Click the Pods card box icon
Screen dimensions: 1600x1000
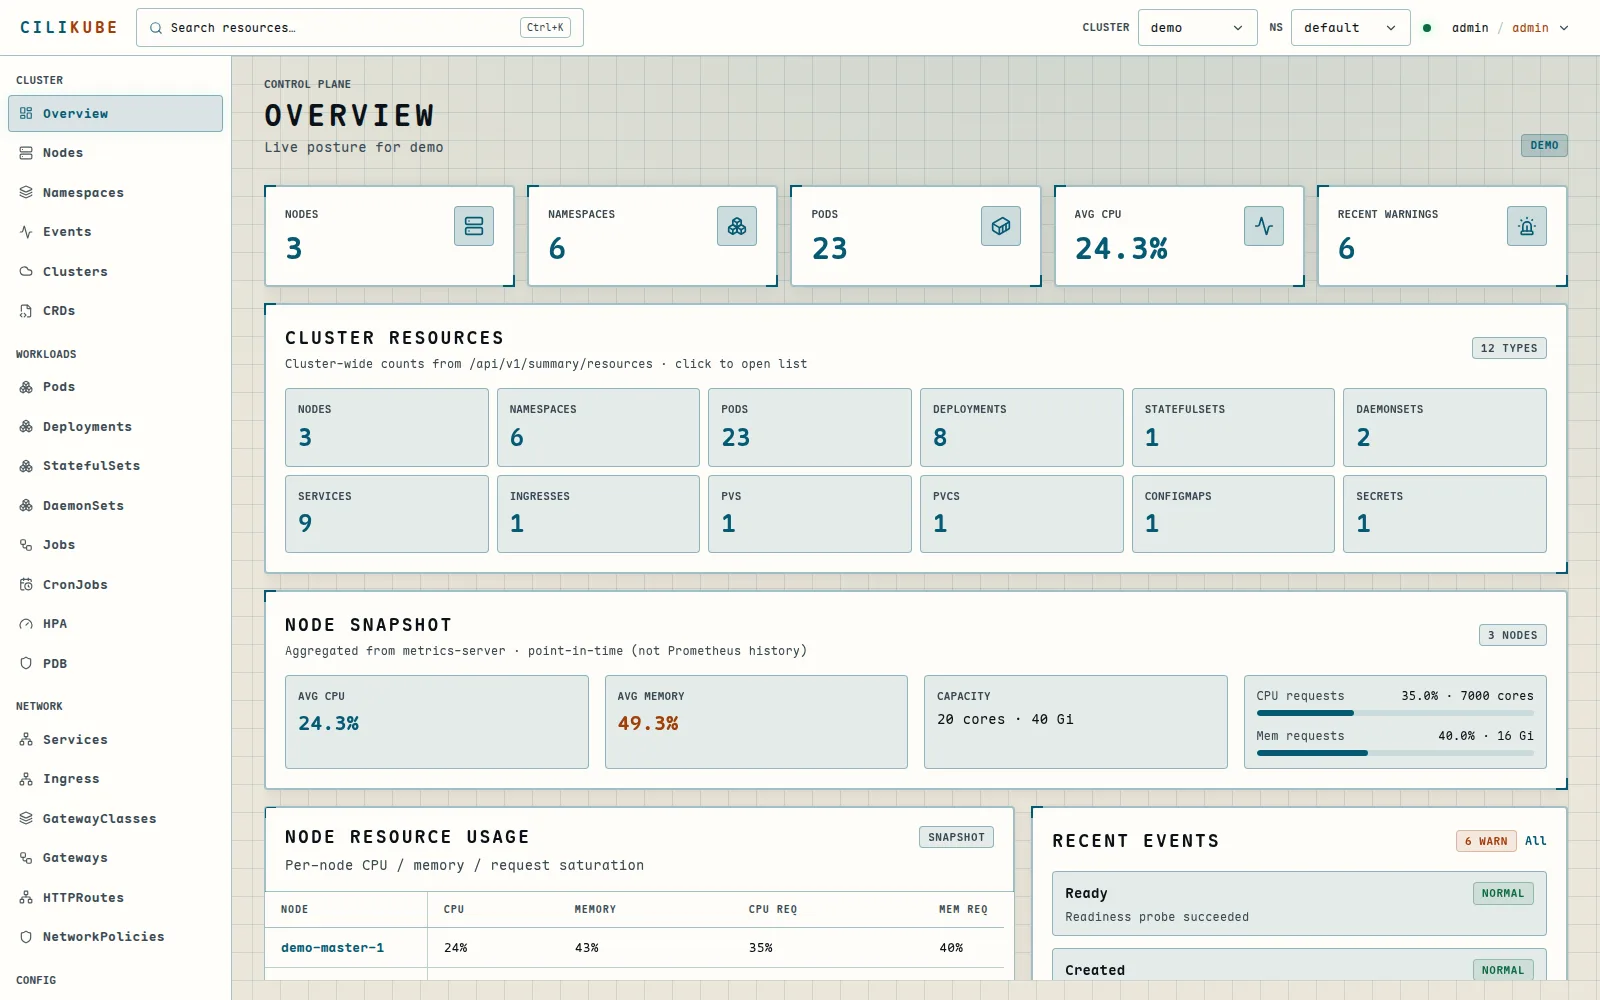pyautogui.click(x=1001, y=226)
